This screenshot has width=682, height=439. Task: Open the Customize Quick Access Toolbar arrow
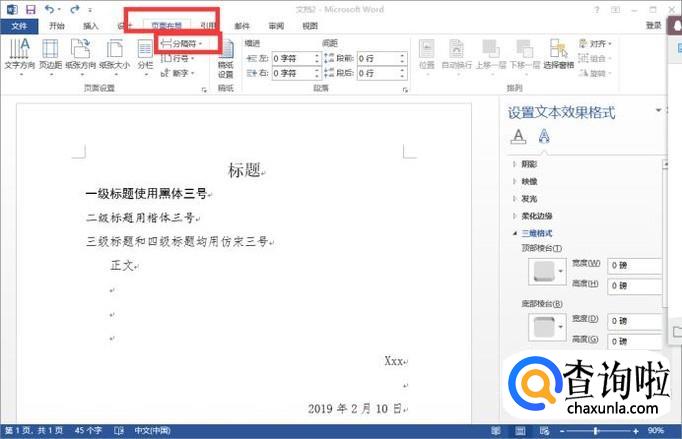pos(90,10)
